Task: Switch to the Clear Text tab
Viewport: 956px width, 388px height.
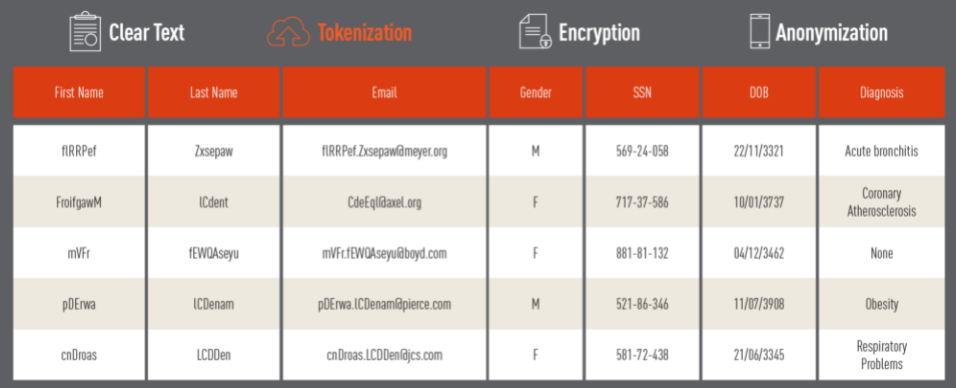Action: click(x=146, y=32)
